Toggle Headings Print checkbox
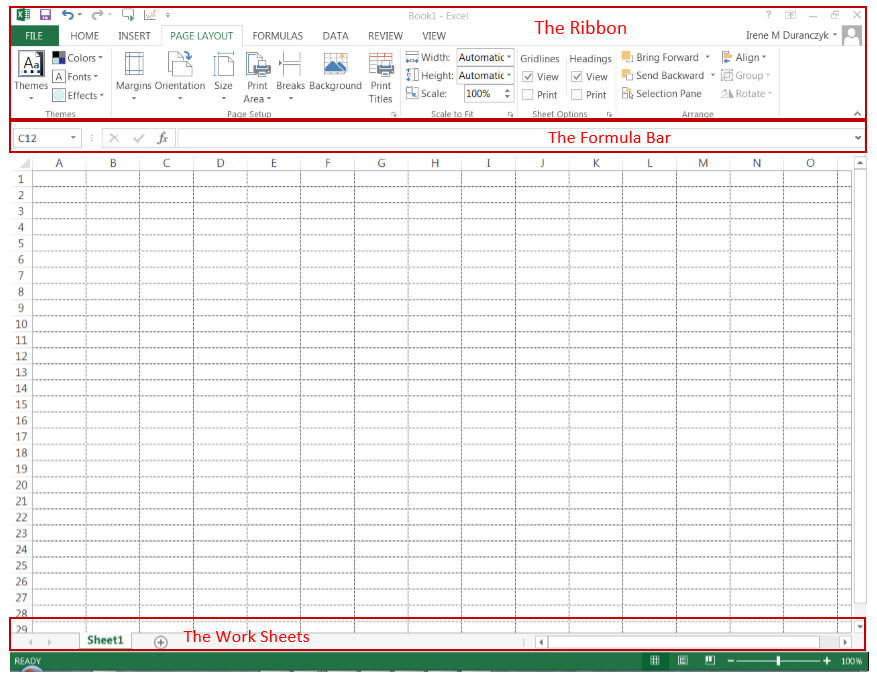This screenshot has height=679, width=877. click(577, 95)
